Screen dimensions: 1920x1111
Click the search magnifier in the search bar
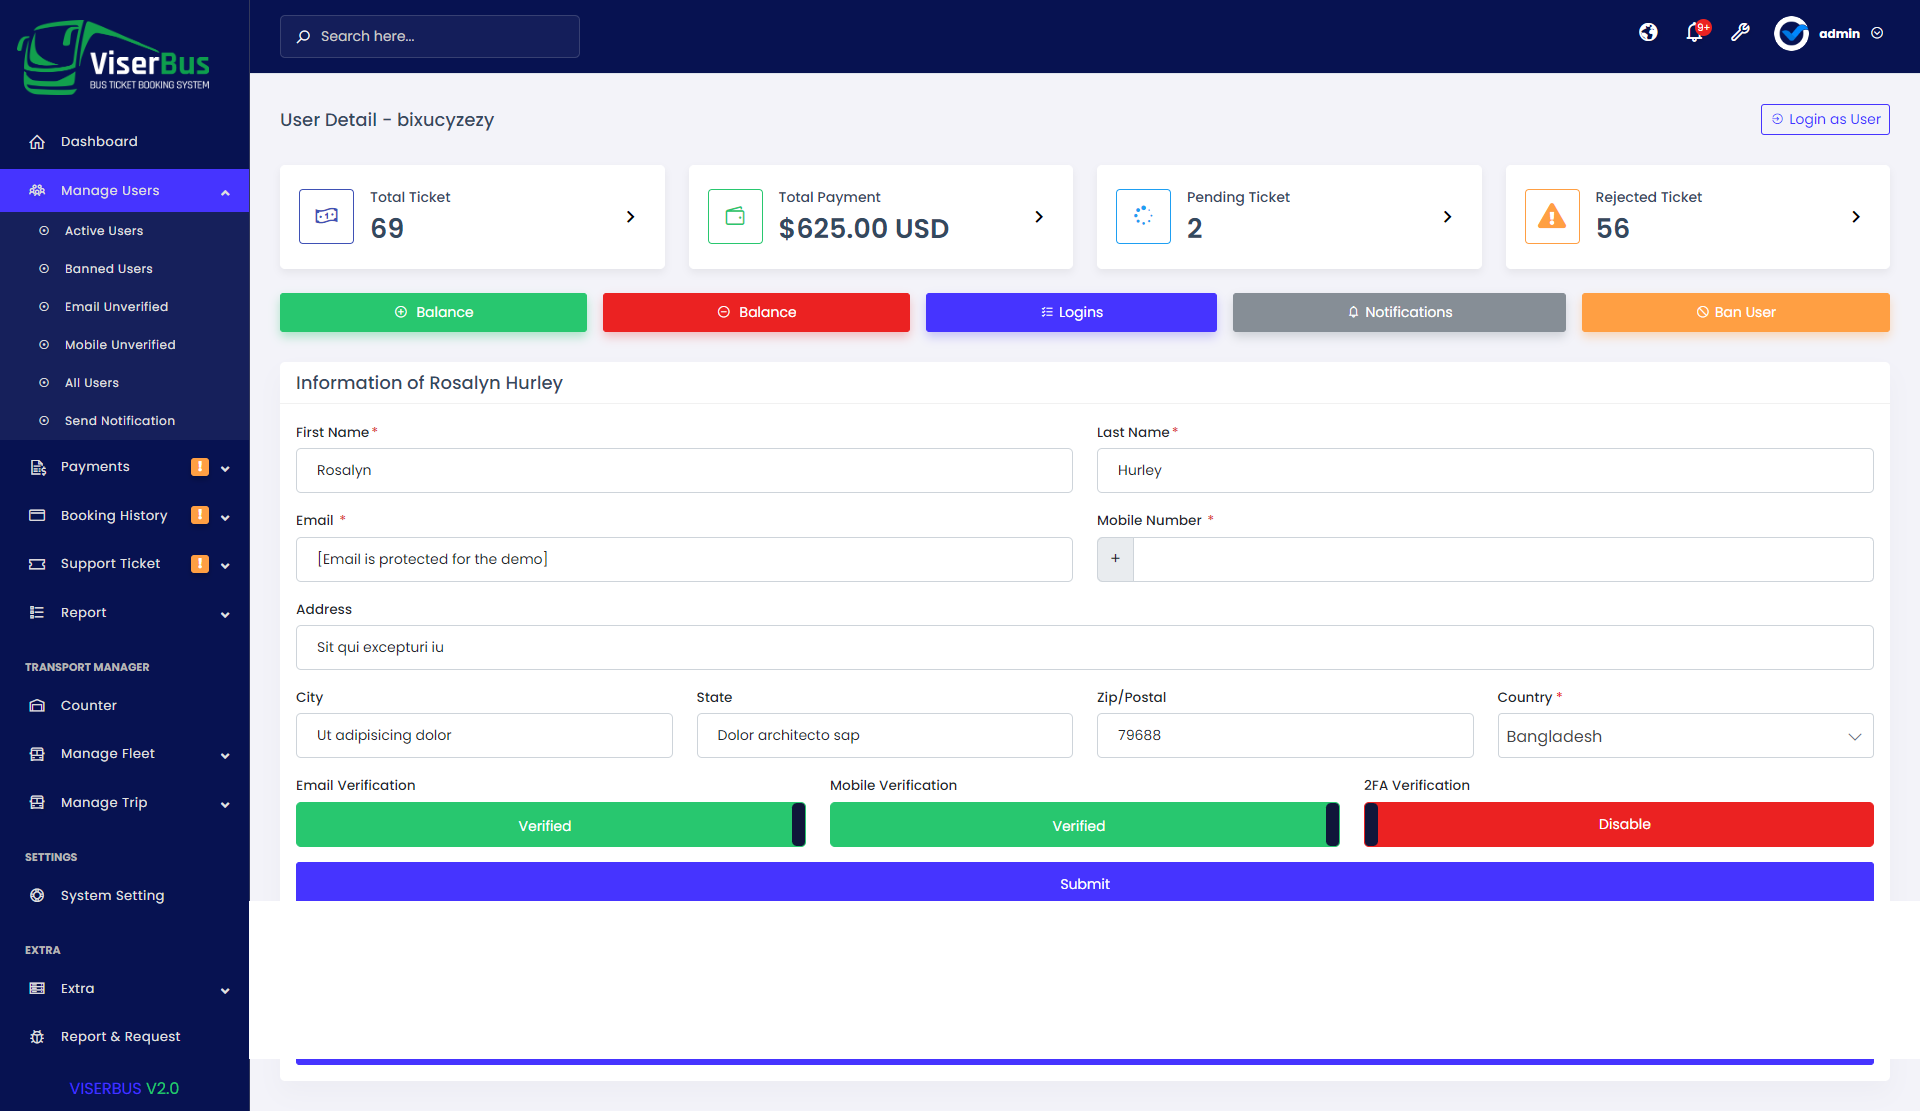pyautogui.click(x=303, y=36)
